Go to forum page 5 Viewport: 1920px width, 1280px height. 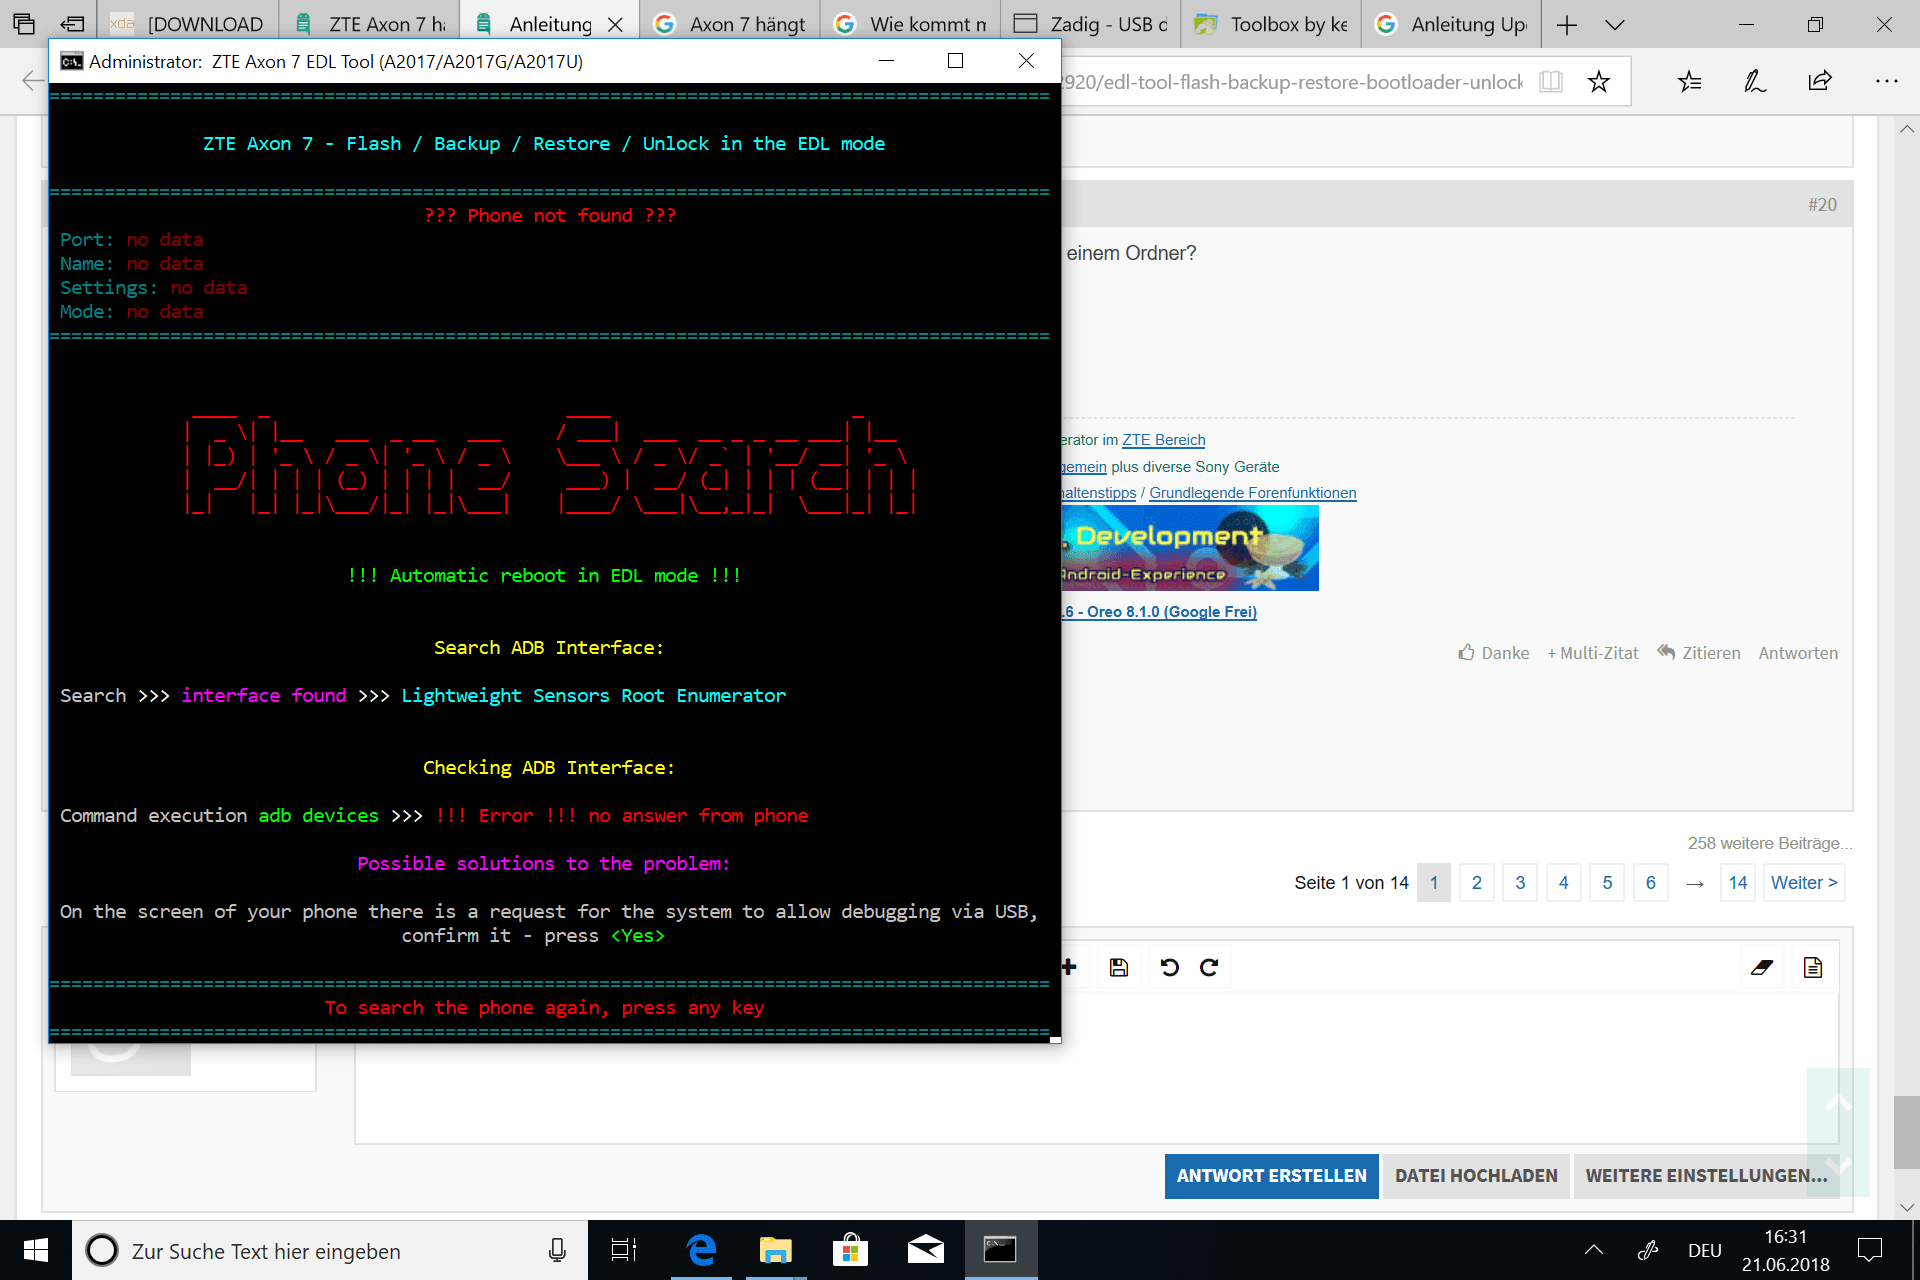tap(1607, 883)
